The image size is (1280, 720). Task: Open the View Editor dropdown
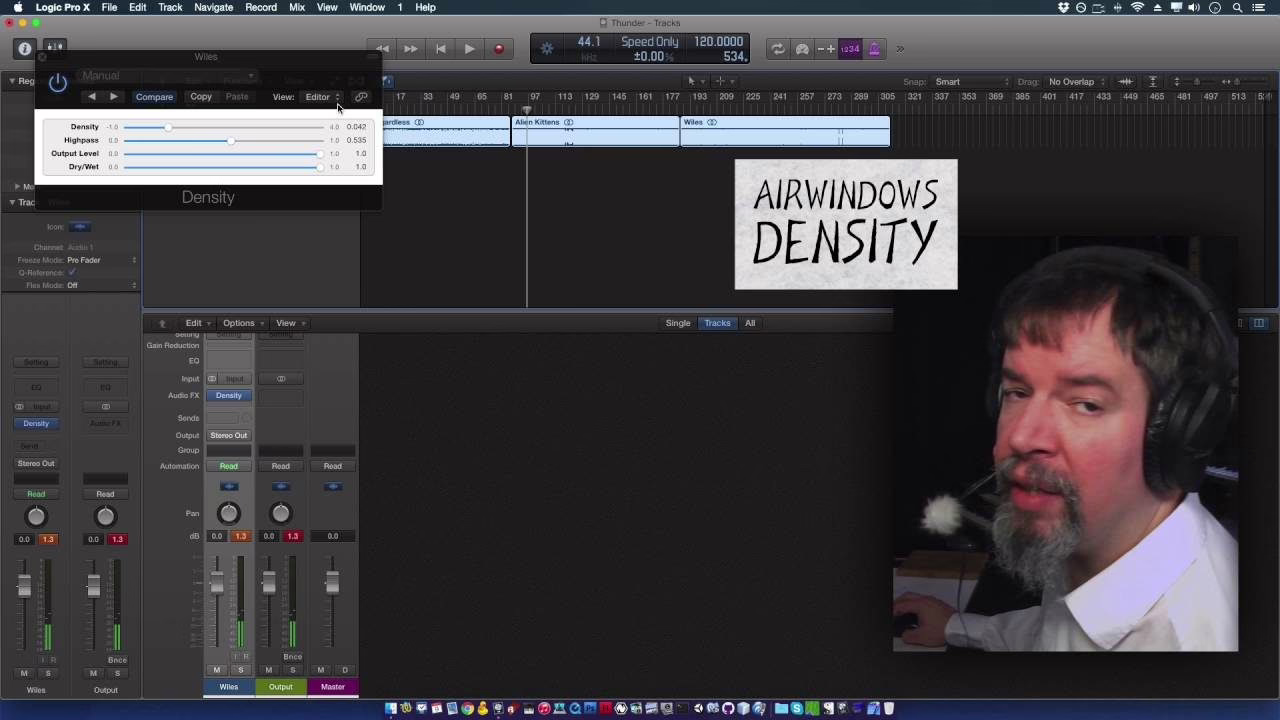pyautogui.click(x=322, y=97)
